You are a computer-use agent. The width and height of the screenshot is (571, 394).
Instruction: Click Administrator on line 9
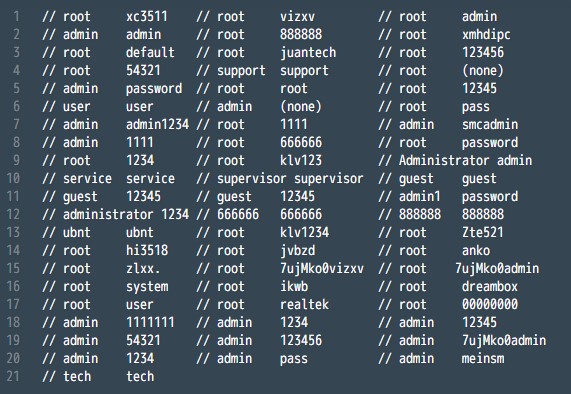tap(444, 161)
